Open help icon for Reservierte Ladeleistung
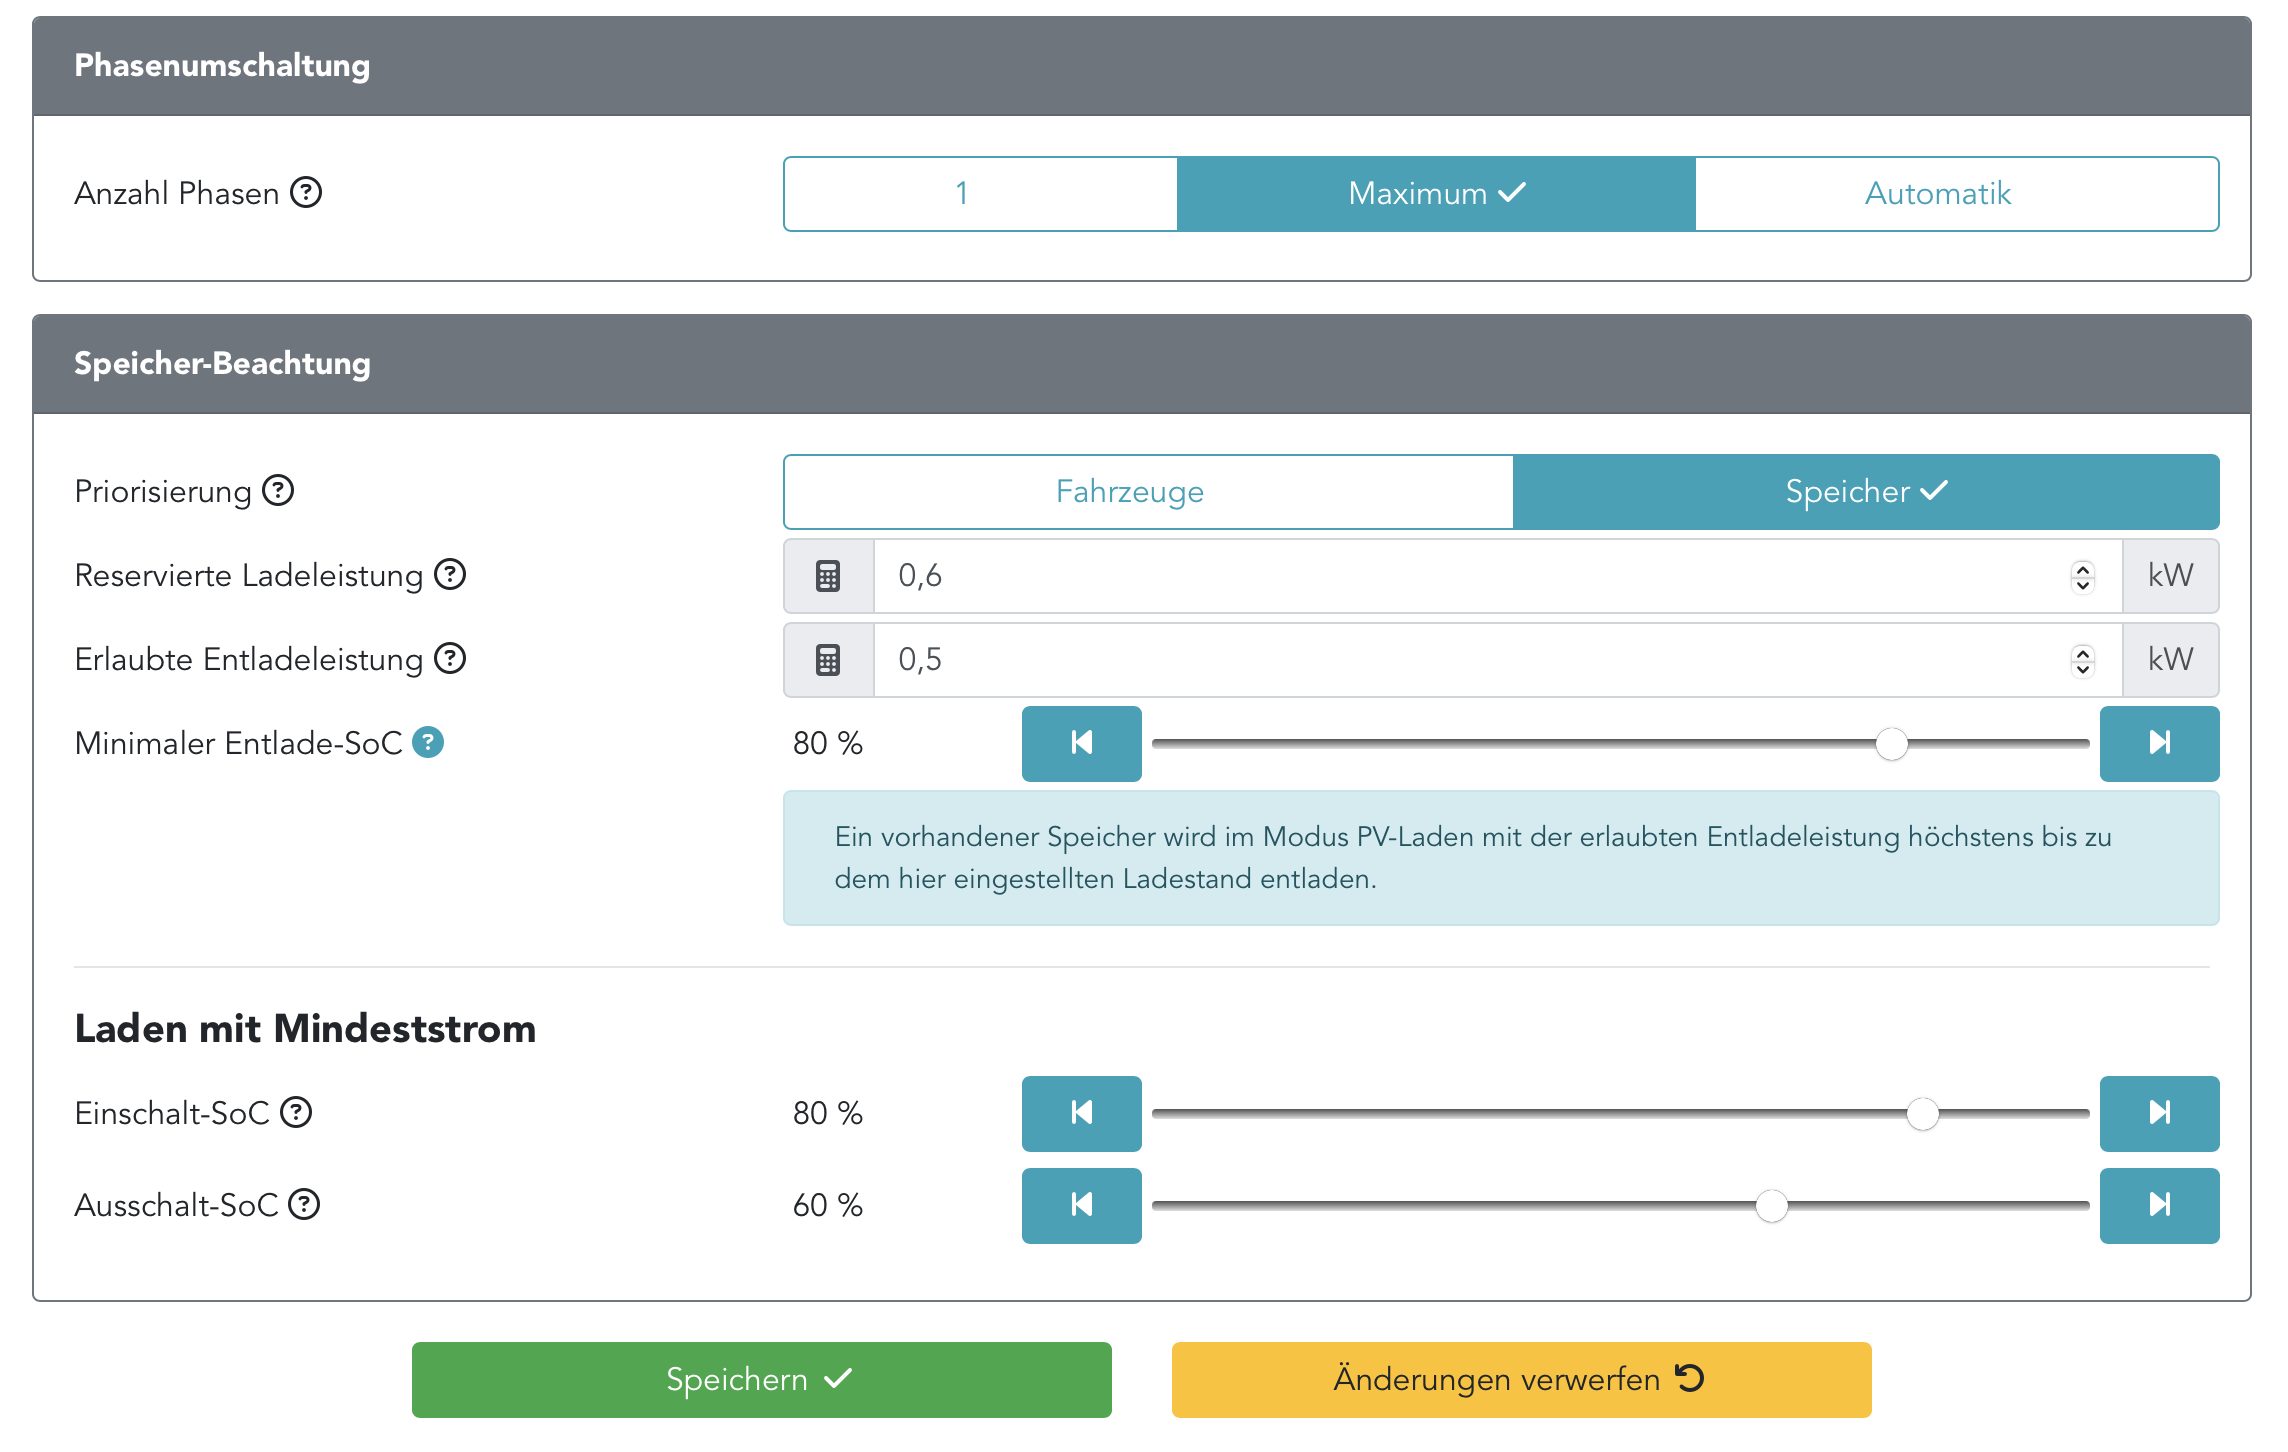This screenshot has width=2288, height=1452. 450,574
